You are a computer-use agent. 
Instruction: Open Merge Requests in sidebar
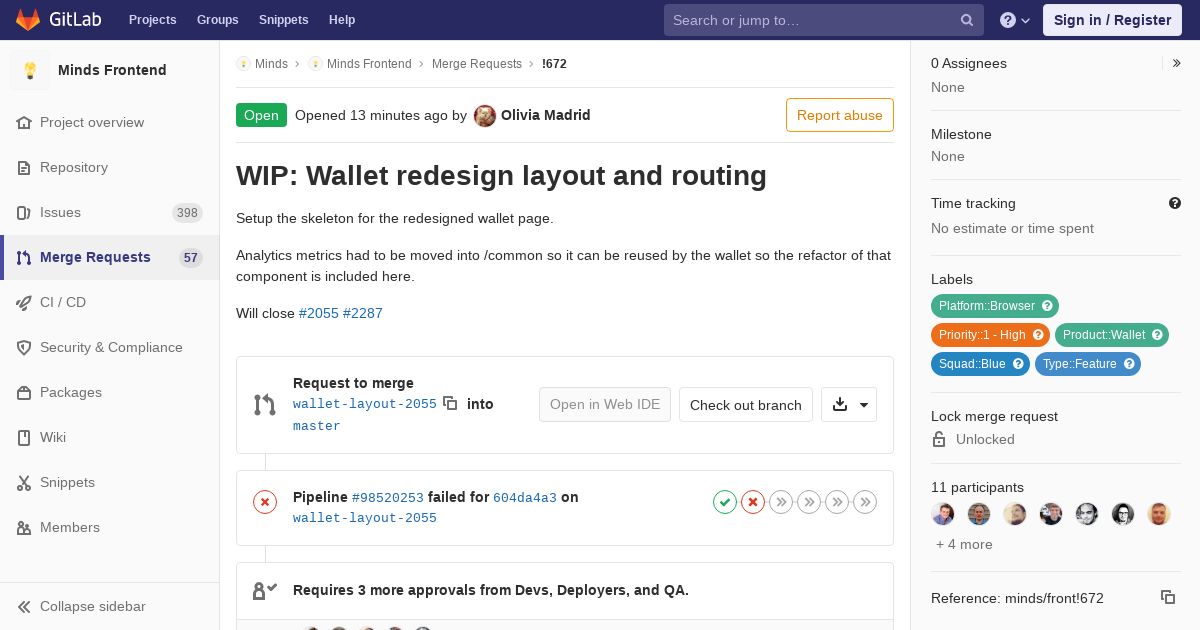[109, 257]
